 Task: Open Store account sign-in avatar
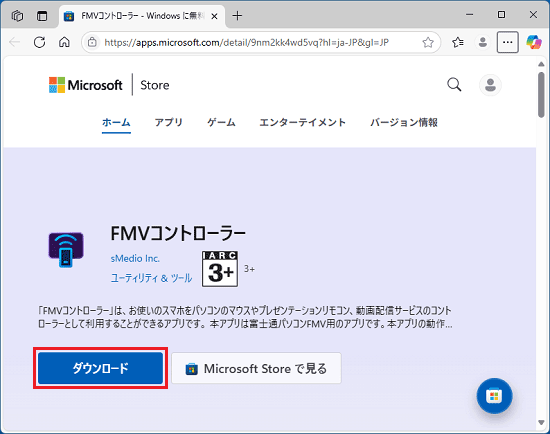490,85
